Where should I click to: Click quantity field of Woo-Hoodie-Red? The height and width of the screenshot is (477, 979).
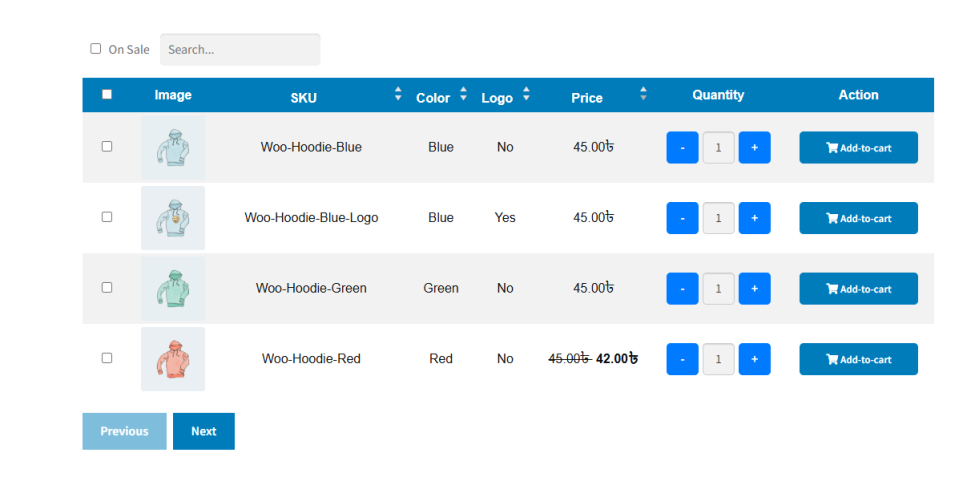click(x=718, y=359)
